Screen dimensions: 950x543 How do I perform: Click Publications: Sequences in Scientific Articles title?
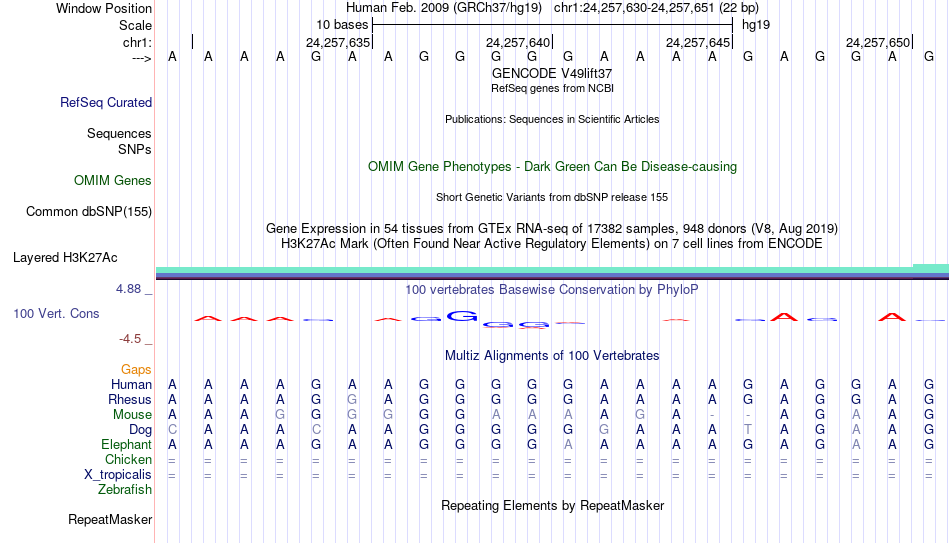point(552,119)
